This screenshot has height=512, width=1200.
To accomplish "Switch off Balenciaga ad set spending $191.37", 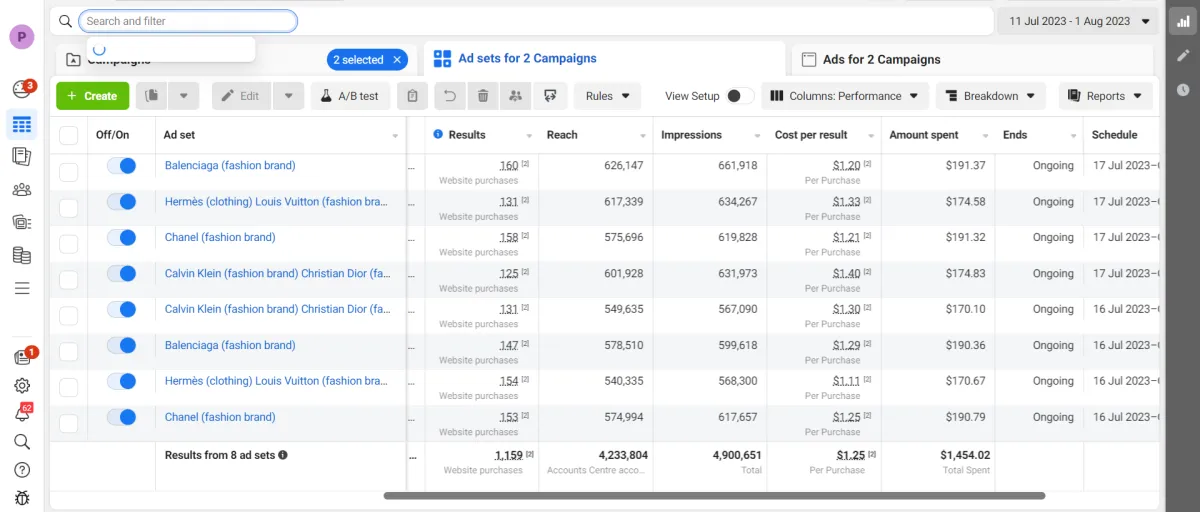I will tap(121, 166).
